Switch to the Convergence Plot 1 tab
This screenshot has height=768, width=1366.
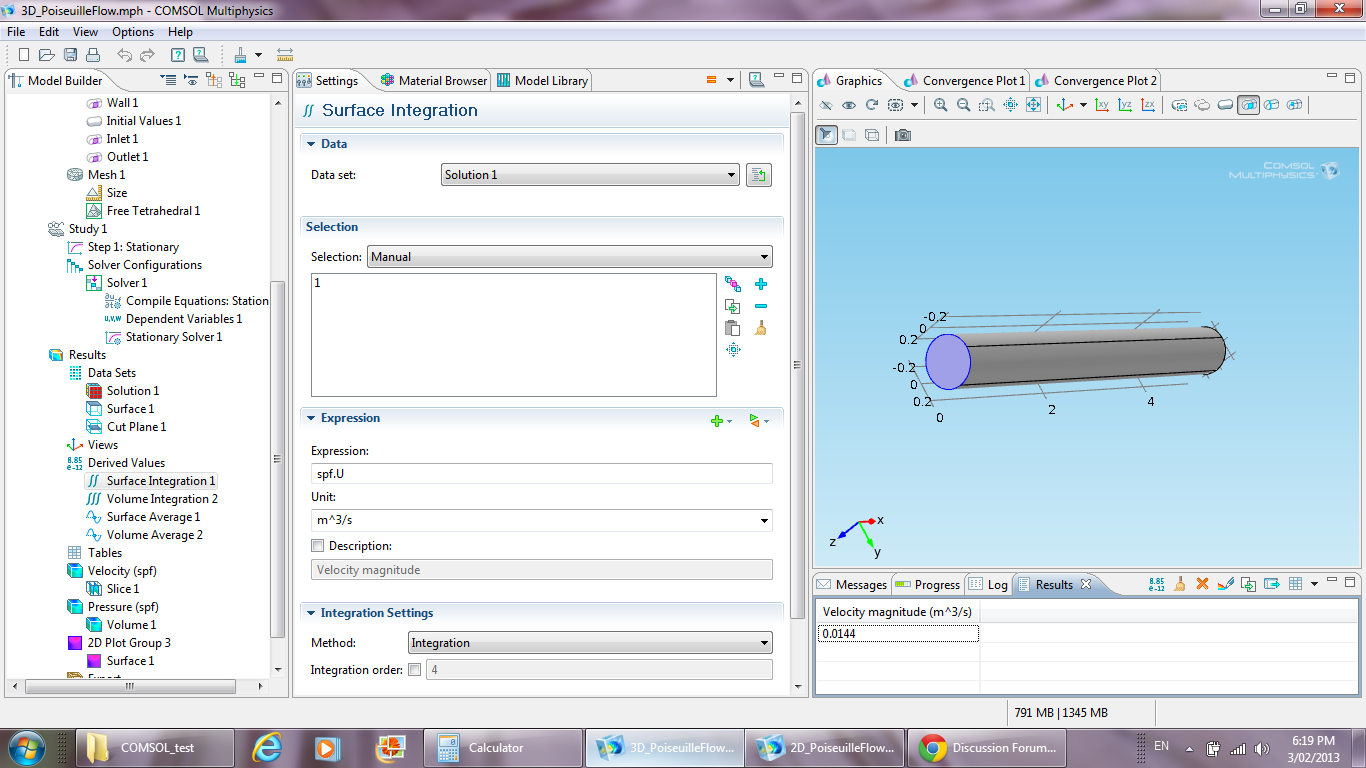click(964, 81)
